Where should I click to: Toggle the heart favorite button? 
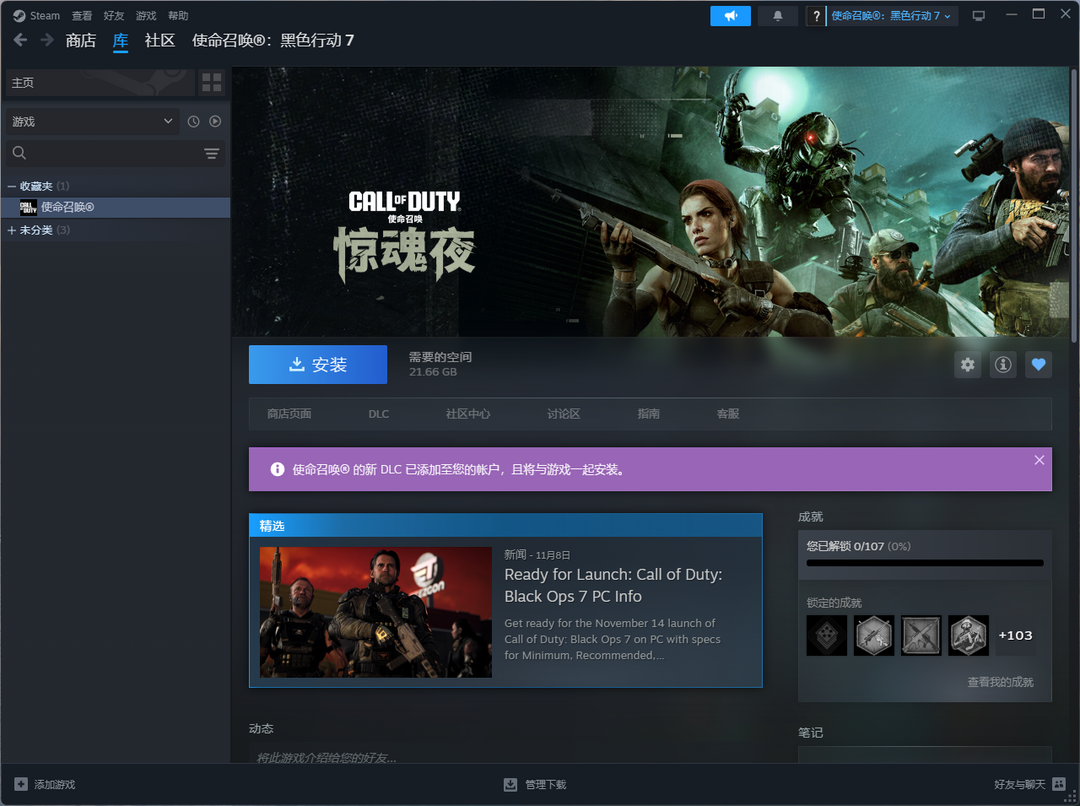pyautogui.click(x=1038, y=365)
